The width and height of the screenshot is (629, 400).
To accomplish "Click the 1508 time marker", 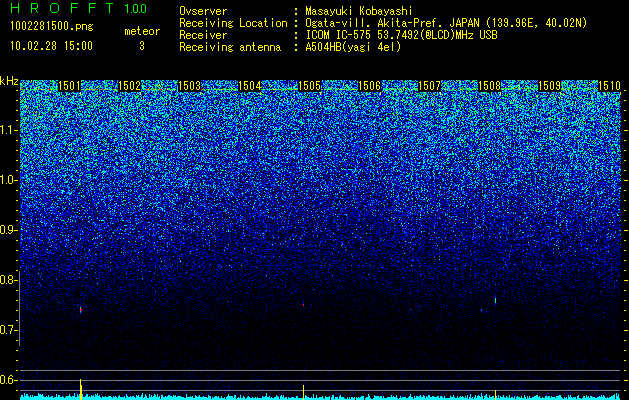I will click(x=490, y=86).
